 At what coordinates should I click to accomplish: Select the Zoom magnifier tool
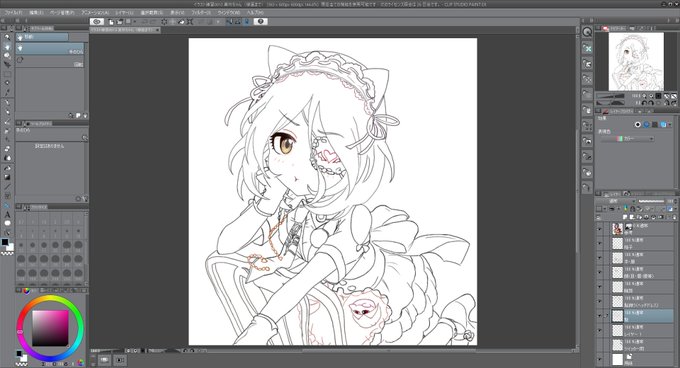coord(7,37)
